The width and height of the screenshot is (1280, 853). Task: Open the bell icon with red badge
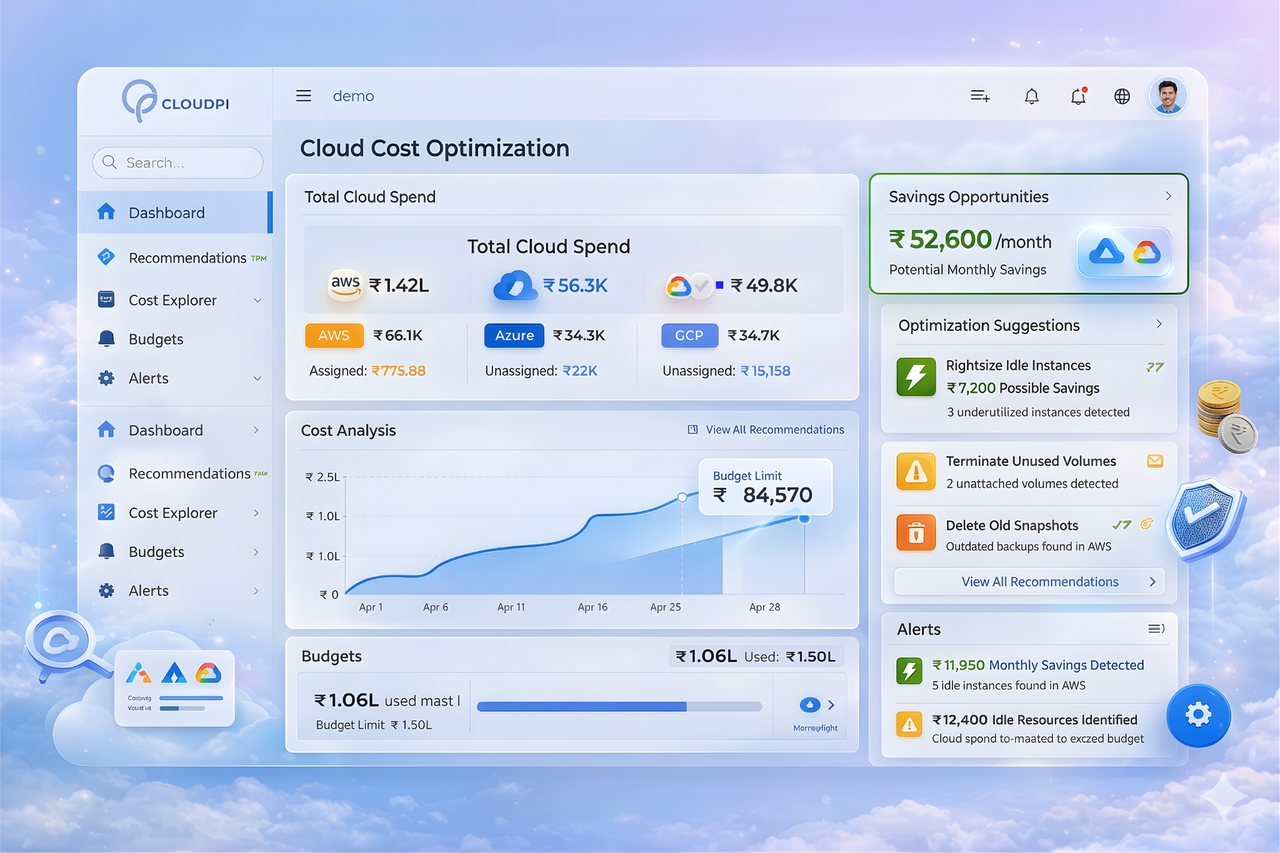click(1078, 96)
